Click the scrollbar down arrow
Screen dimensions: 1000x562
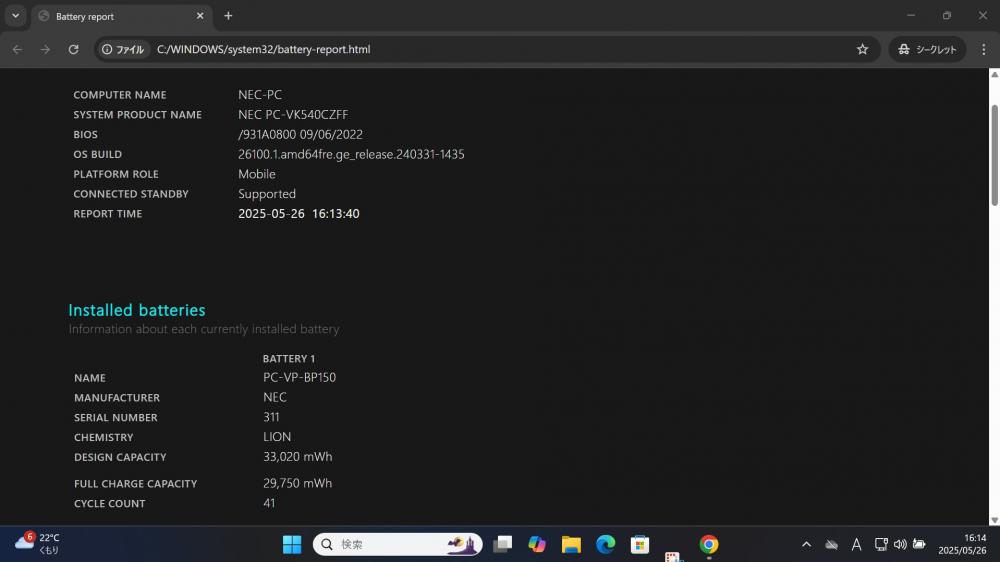(994, 520)
